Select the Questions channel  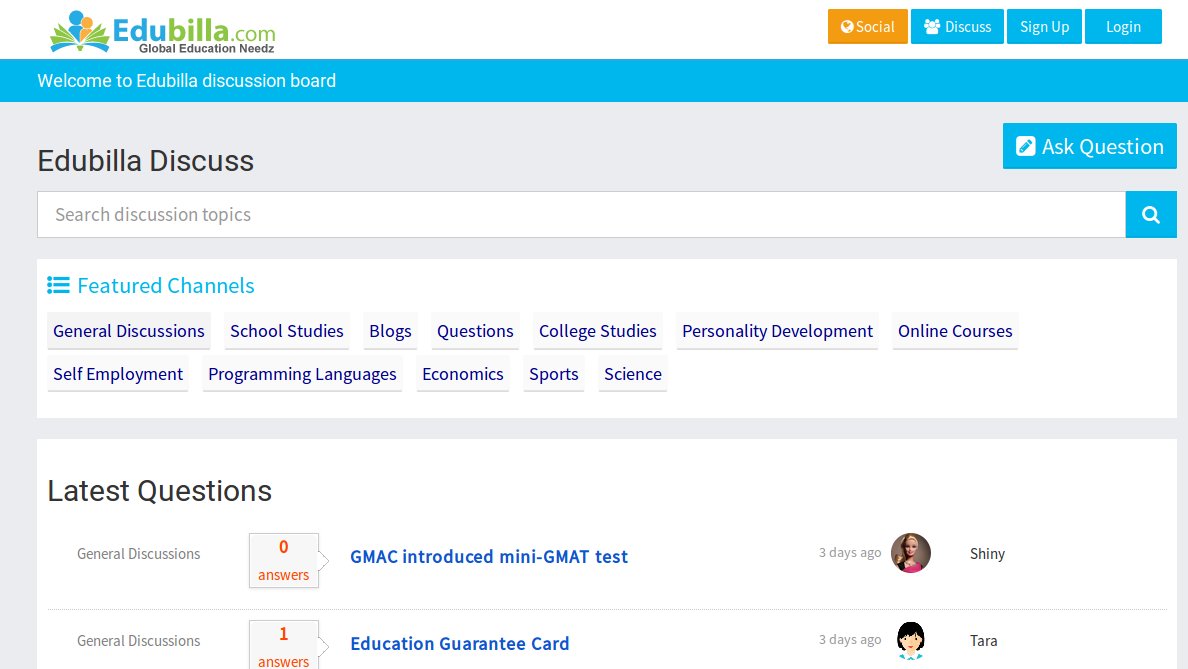475,331
